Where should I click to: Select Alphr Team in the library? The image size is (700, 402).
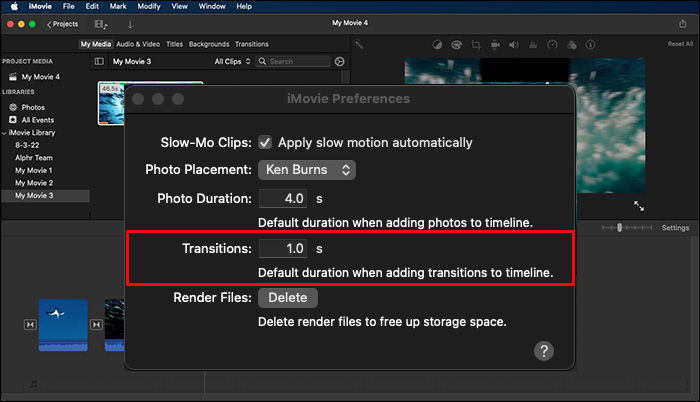[33, 158]
